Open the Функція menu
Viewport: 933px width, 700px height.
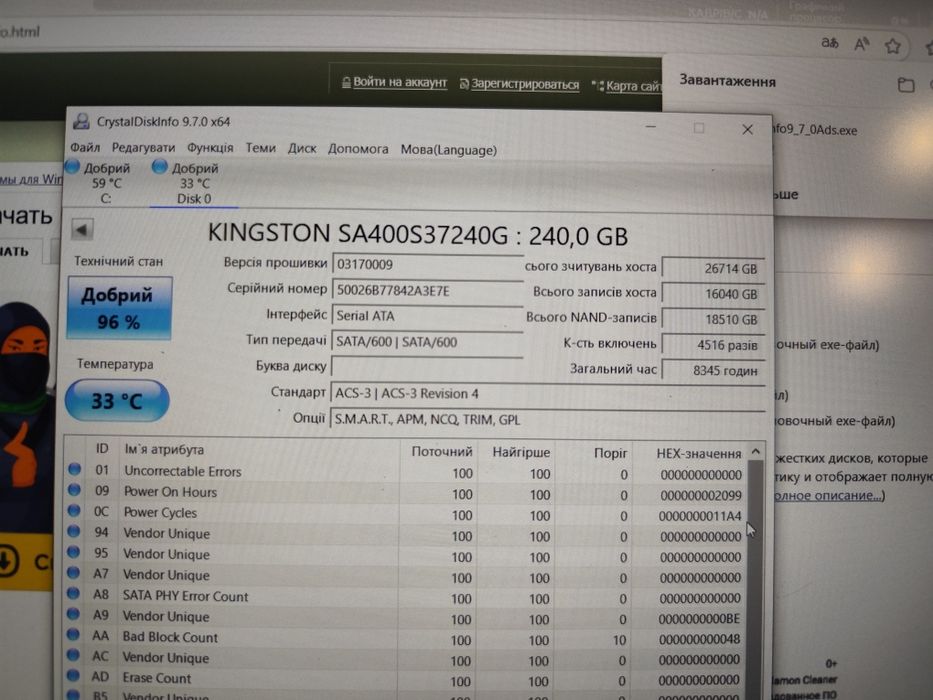click(x=210, y=148)
